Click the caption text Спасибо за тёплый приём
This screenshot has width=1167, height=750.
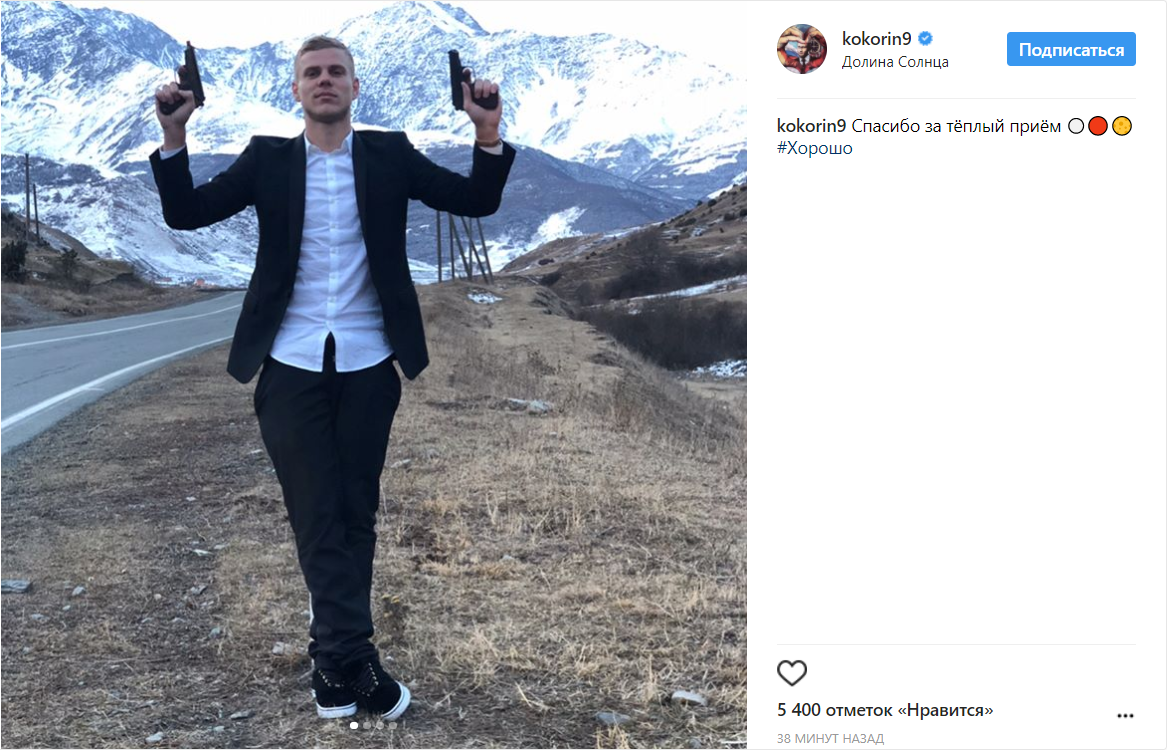[x=956, y=126]
